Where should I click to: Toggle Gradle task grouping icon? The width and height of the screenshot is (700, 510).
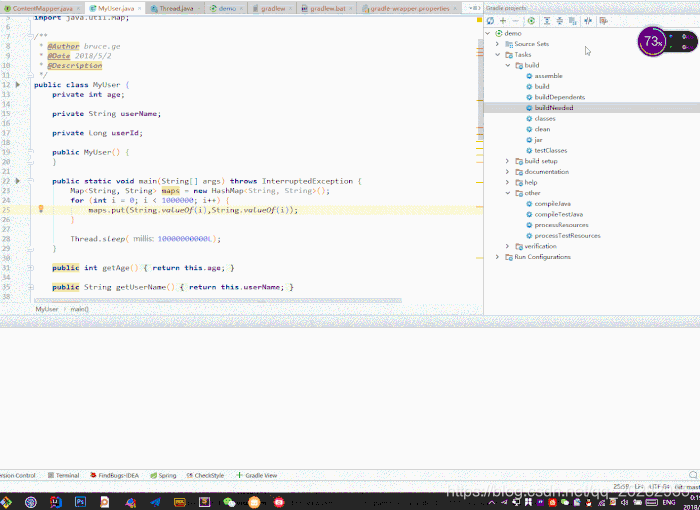pos(573,21)
